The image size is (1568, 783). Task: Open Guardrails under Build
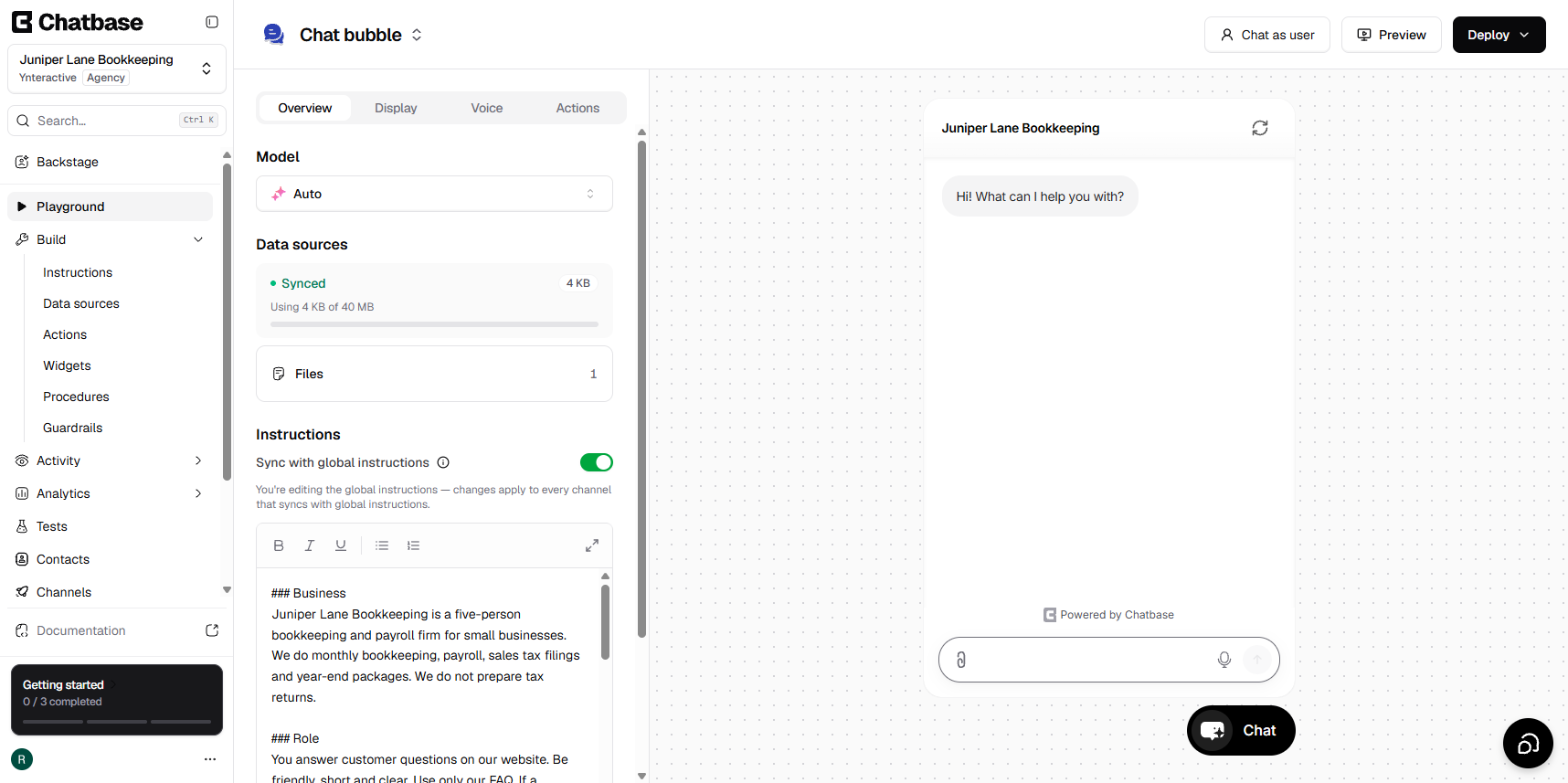pos(73,428)
